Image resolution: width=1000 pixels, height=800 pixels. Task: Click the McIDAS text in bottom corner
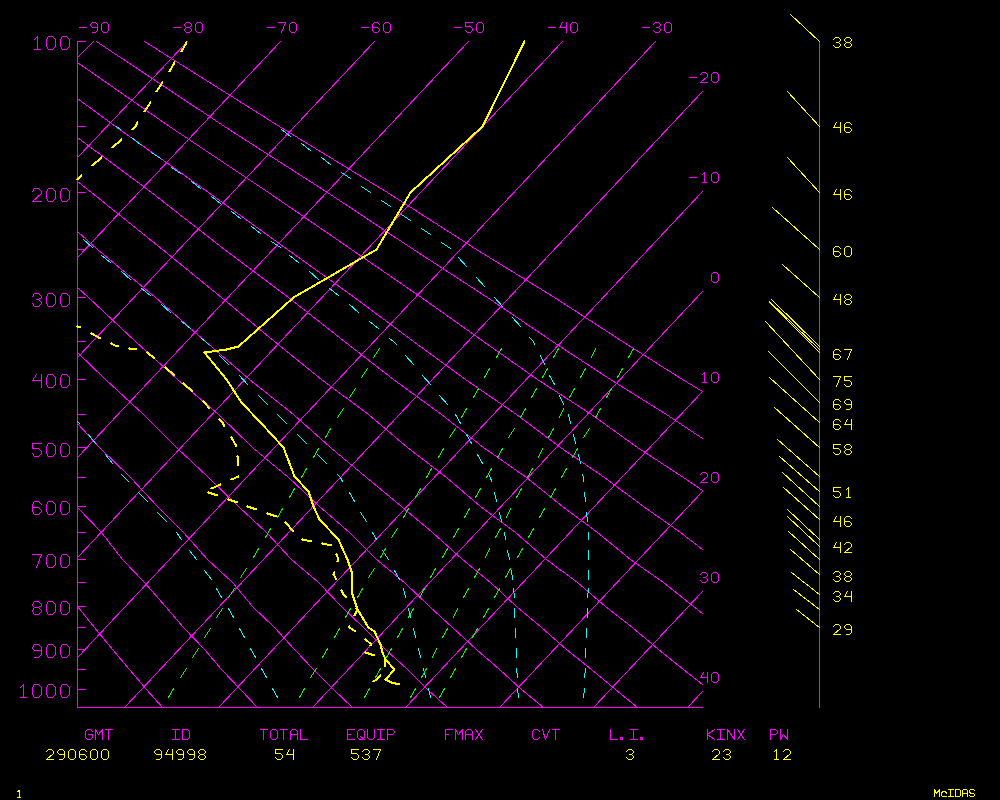pyautogui.click(x=954, y=793)
